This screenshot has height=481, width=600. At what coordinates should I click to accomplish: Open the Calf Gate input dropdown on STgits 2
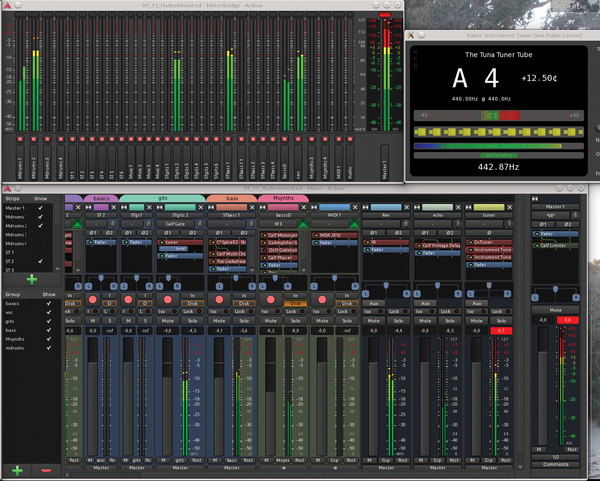tap(175, 224)
